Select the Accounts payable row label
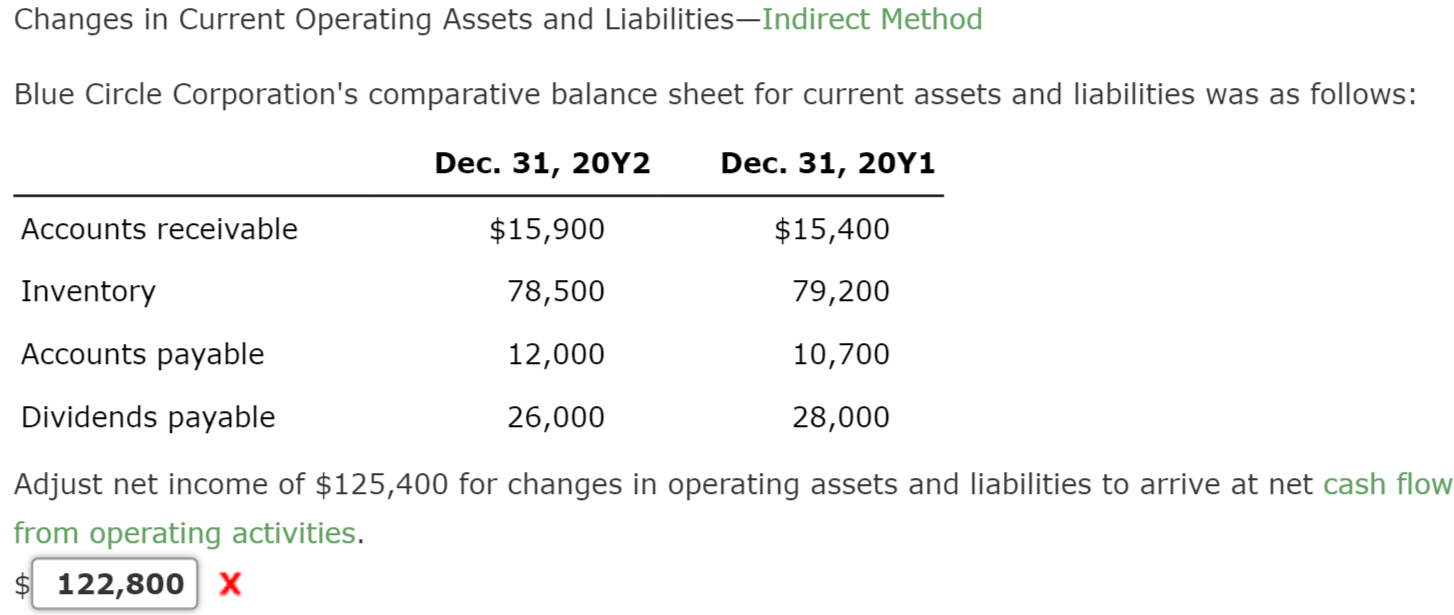 (143, 354)
